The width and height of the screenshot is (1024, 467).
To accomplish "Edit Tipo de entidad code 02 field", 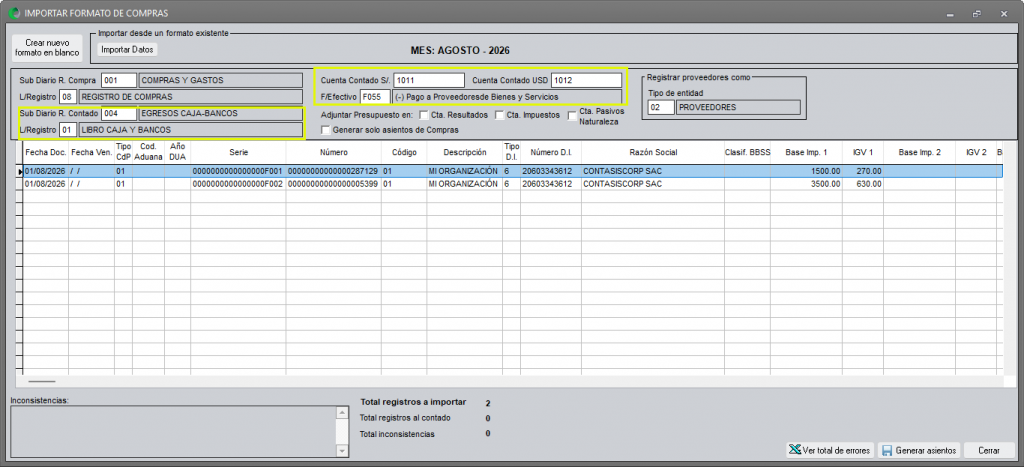I will click(x=661, y=106).
